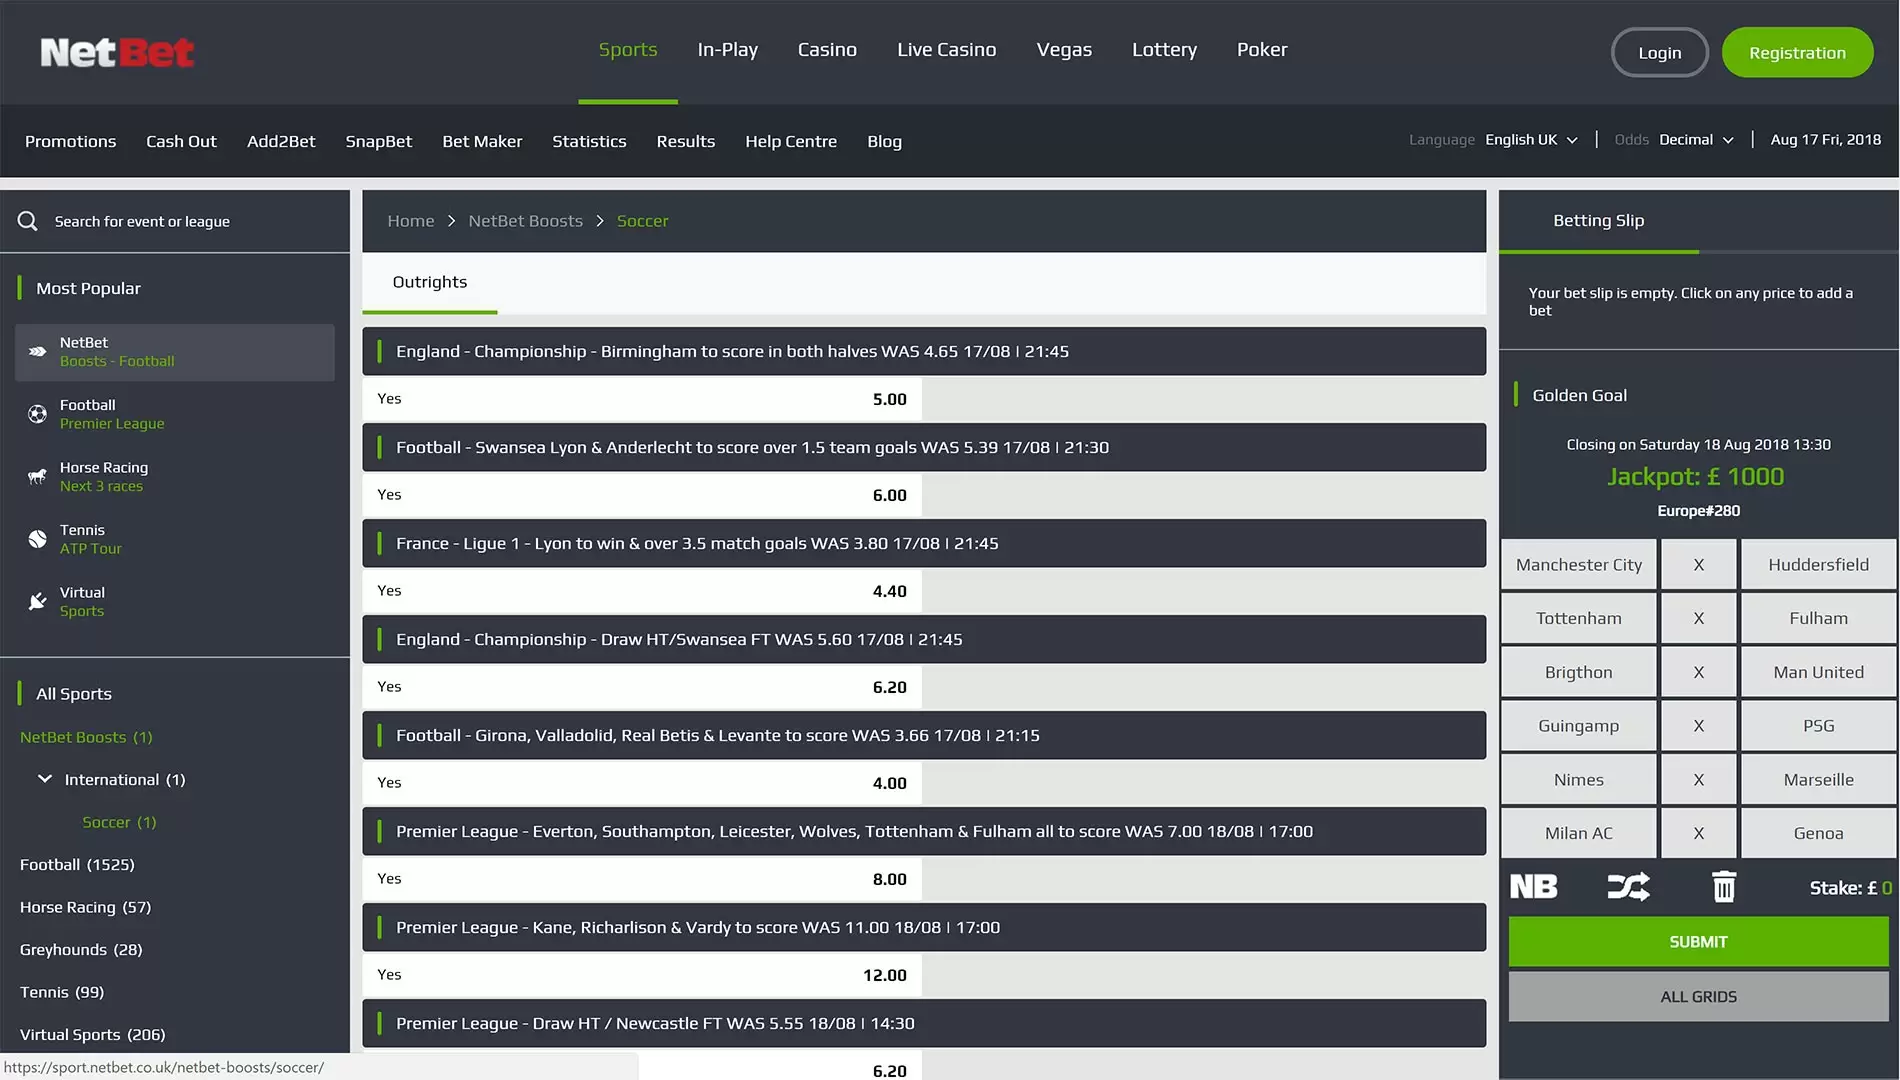
Task: Pick draw X for Brigthon vs Man United
Action: tap(1698, 672)
